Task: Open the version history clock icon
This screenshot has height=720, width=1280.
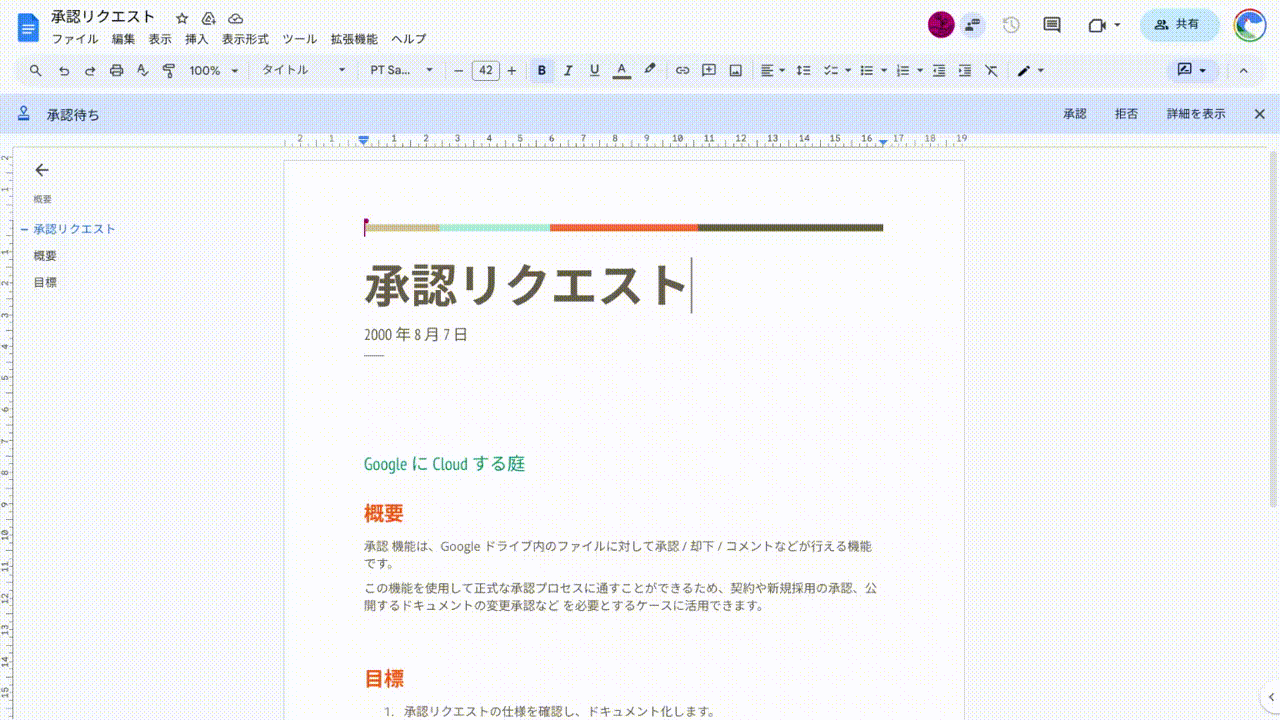Action: [1011, 25]
